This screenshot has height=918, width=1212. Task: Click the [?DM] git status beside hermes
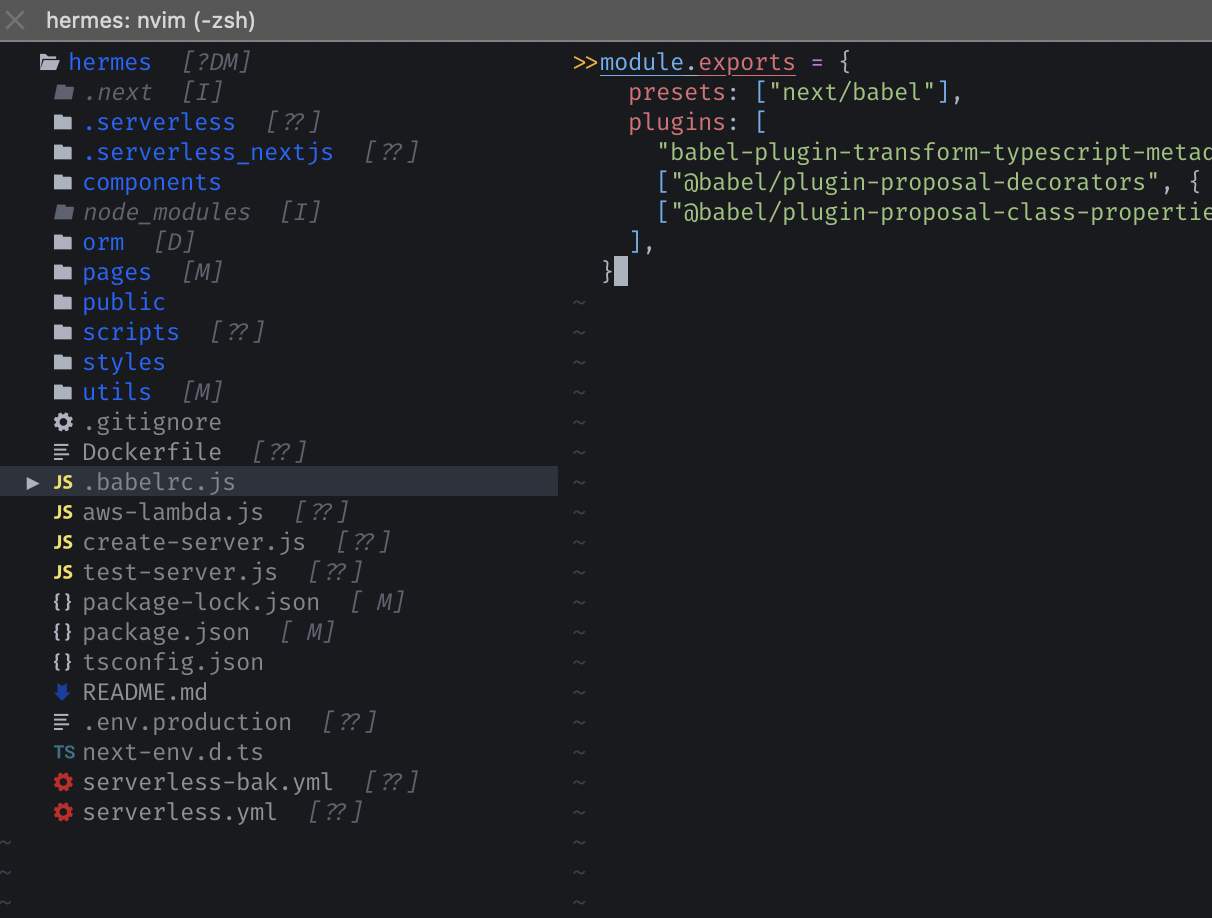[216, 62]
